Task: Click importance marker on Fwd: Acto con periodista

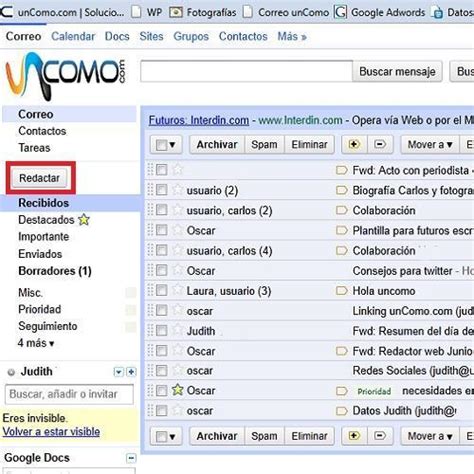Action: tap(341, 170)
